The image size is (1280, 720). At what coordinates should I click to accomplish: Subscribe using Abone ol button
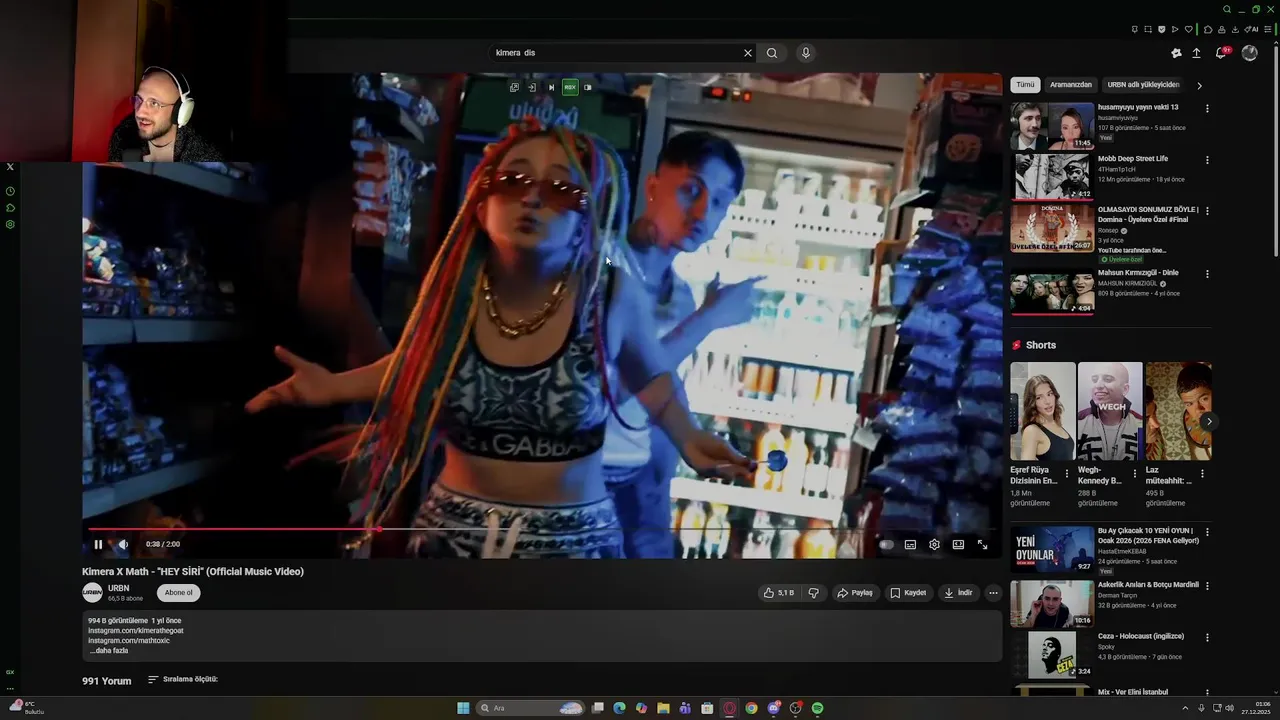[179, 593]
